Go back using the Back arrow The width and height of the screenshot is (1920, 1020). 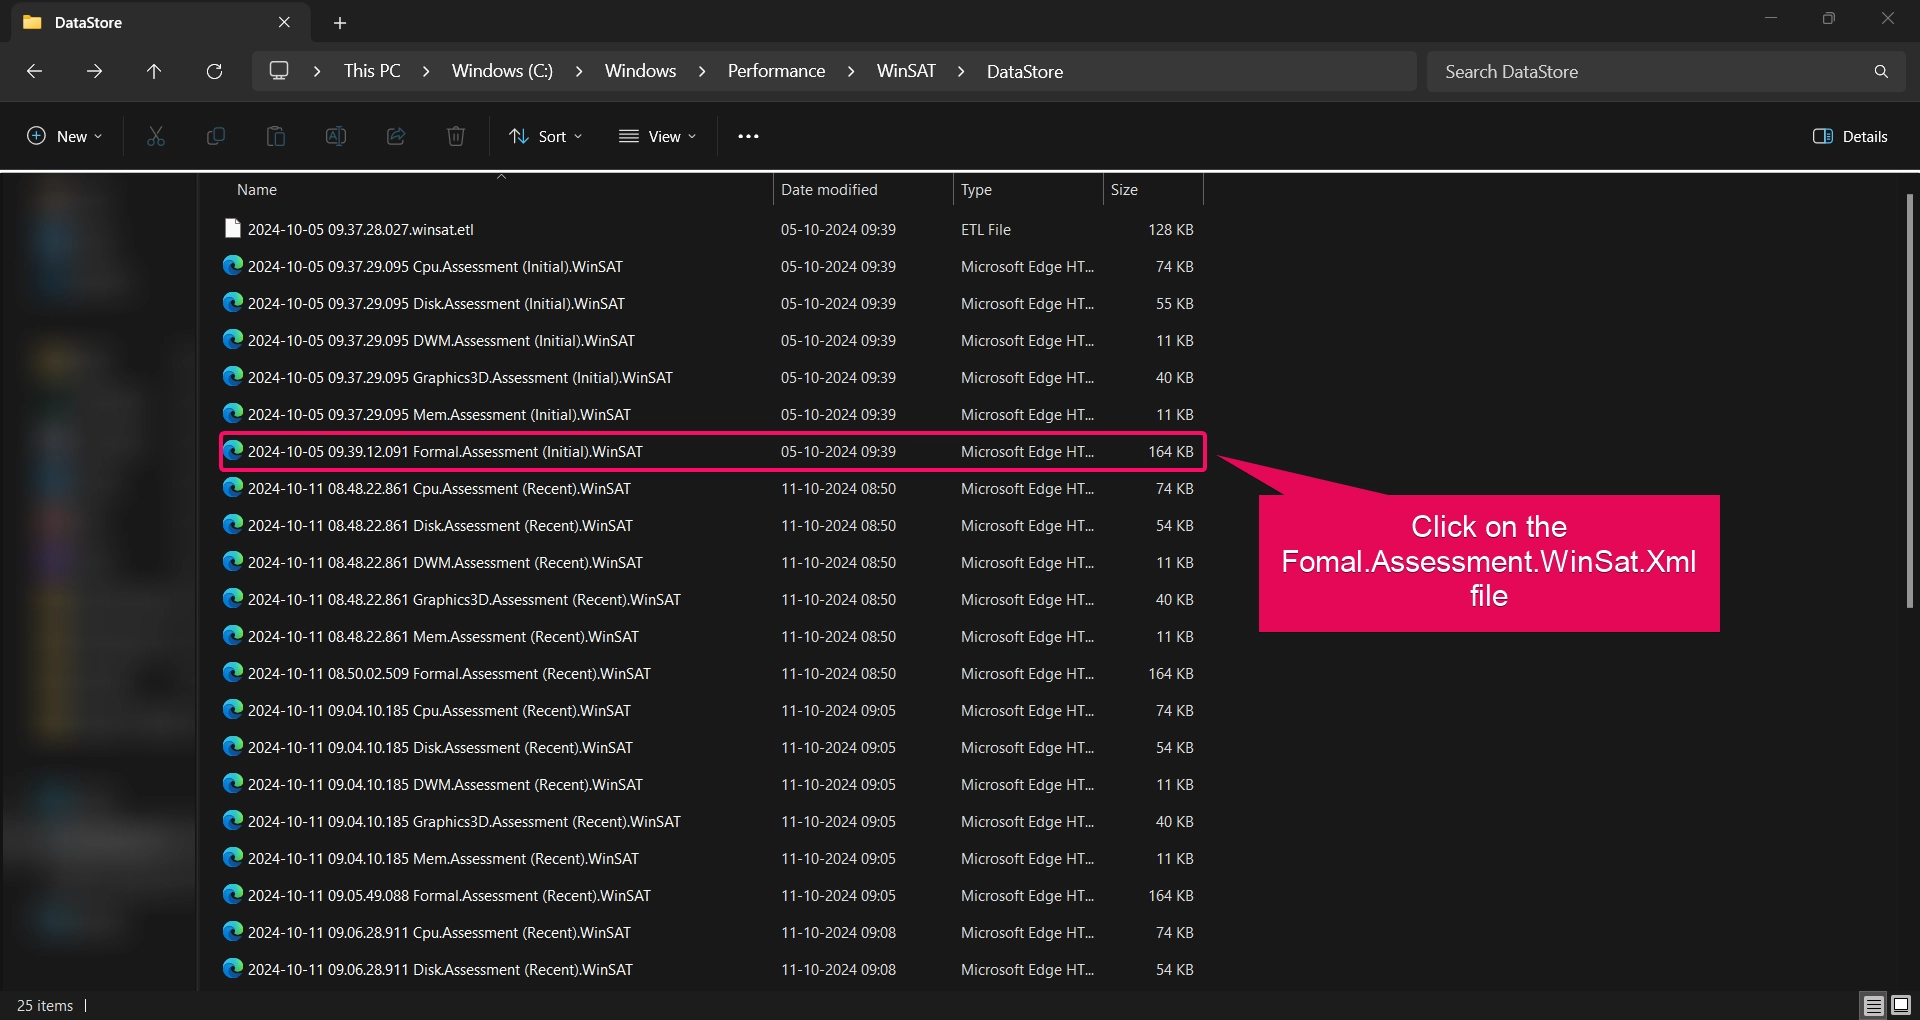(x=34, y=71)
